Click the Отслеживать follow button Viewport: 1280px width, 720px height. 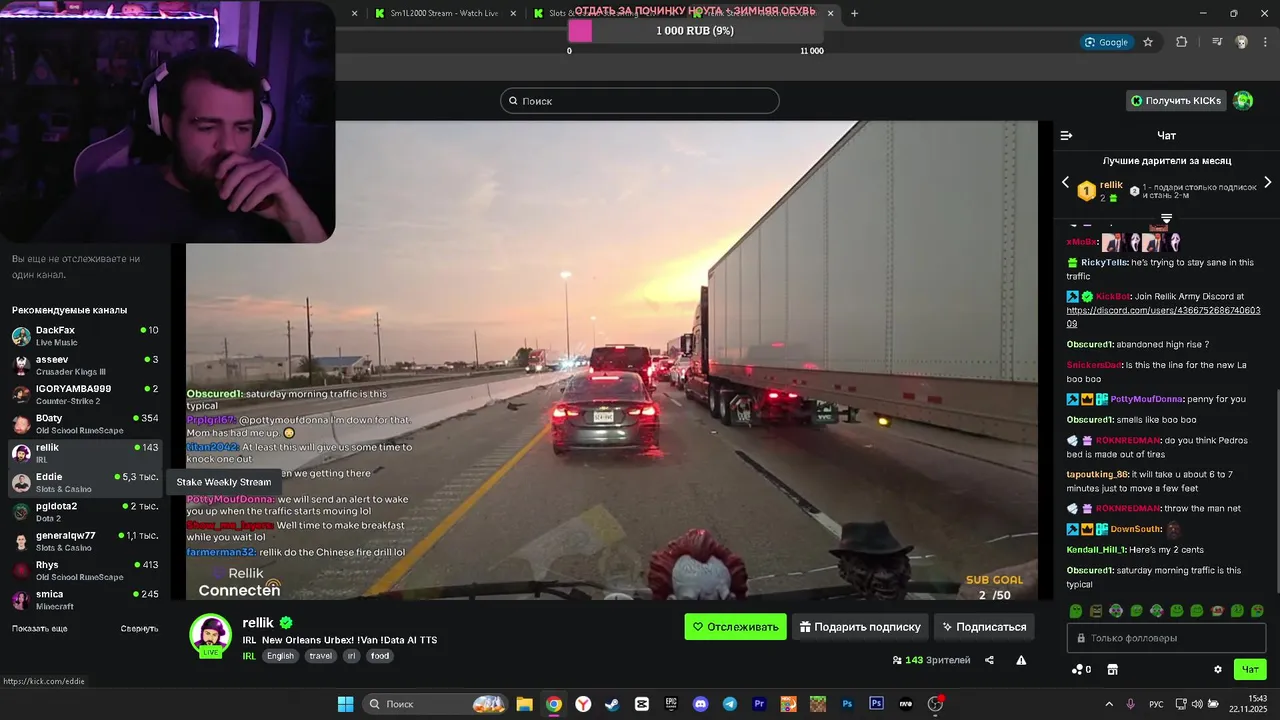(735, 627)
